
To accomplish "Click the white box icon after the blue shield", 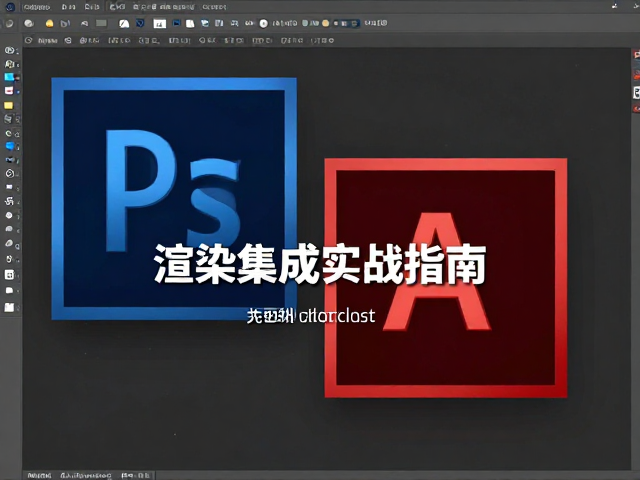I will [x=160, y=24].
